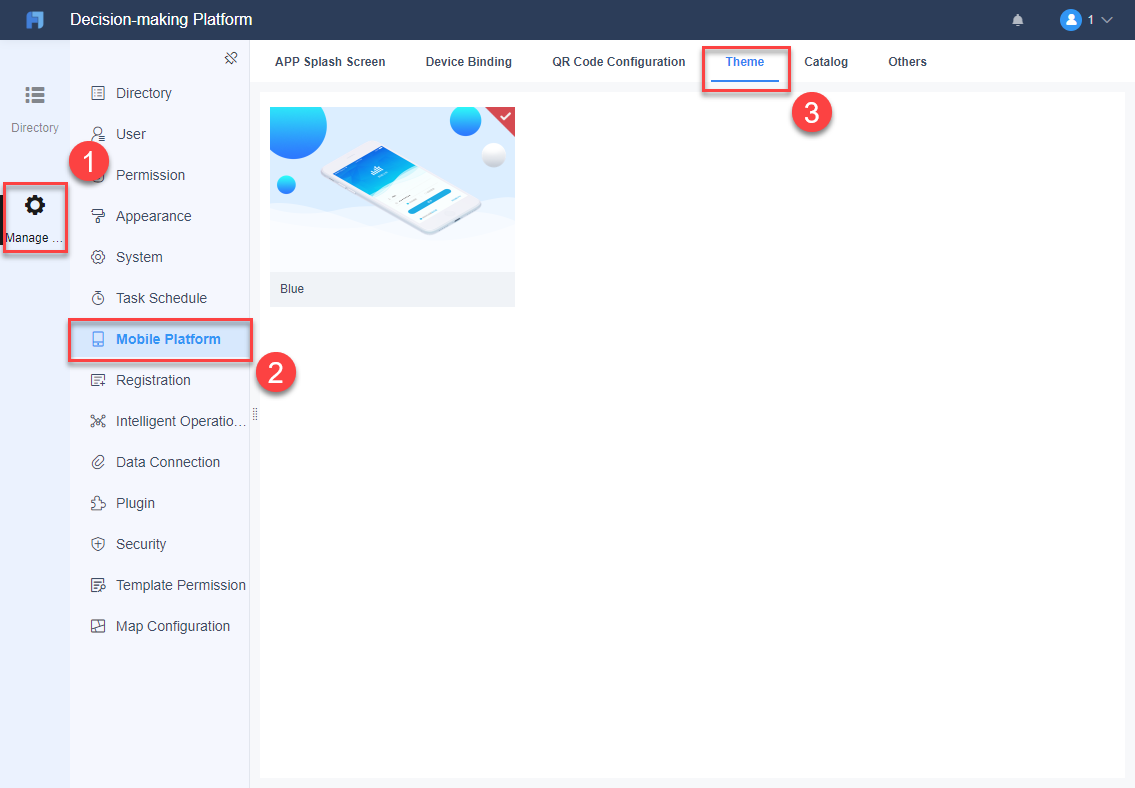
Task: Open the notification bell
Action: pyautogui.click(x=1017, y=19)
